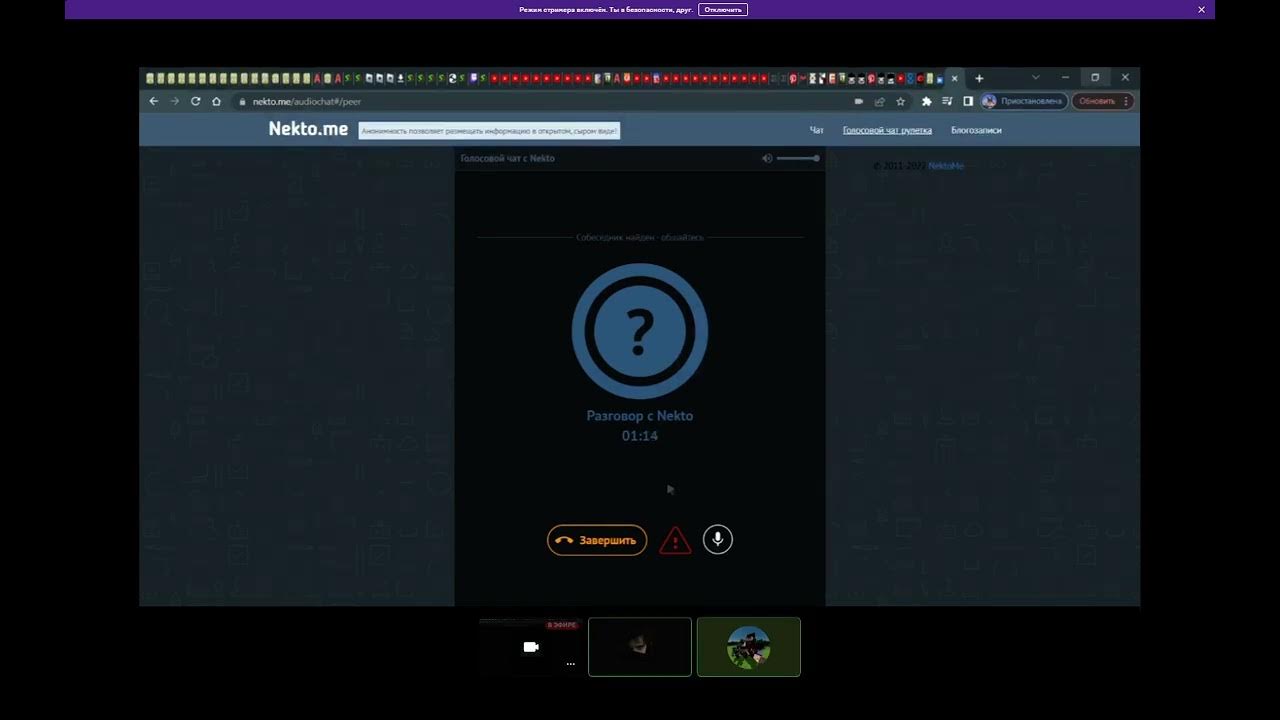Click the NektoMe footer link
This screenshot has height=720, width=1280.
pos(946,166)
